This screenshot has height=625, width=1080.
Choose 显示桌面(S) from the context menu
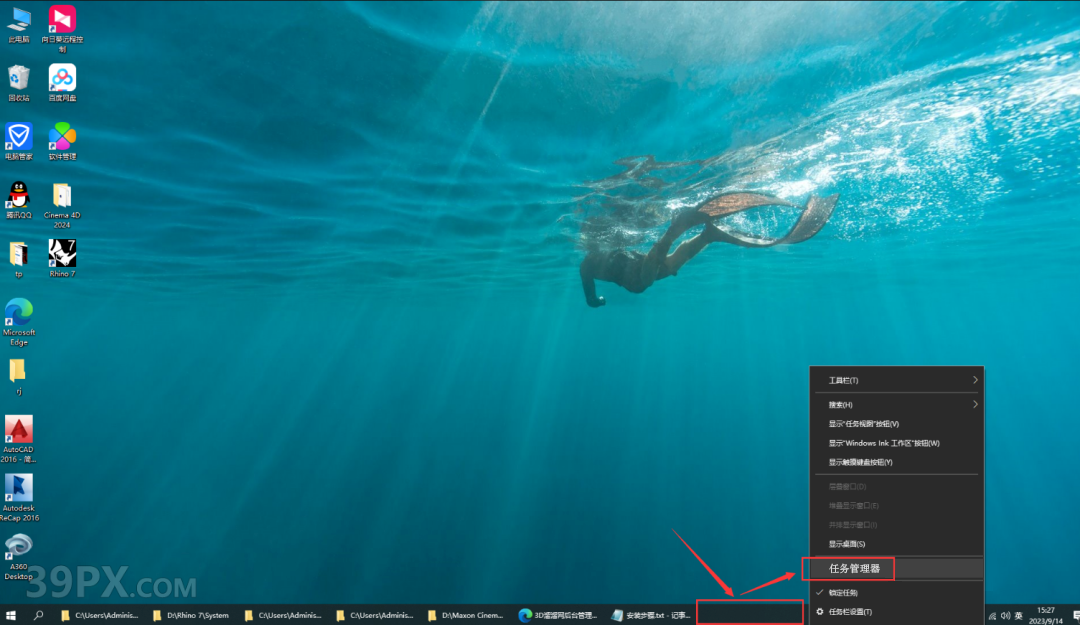point(846,544)
